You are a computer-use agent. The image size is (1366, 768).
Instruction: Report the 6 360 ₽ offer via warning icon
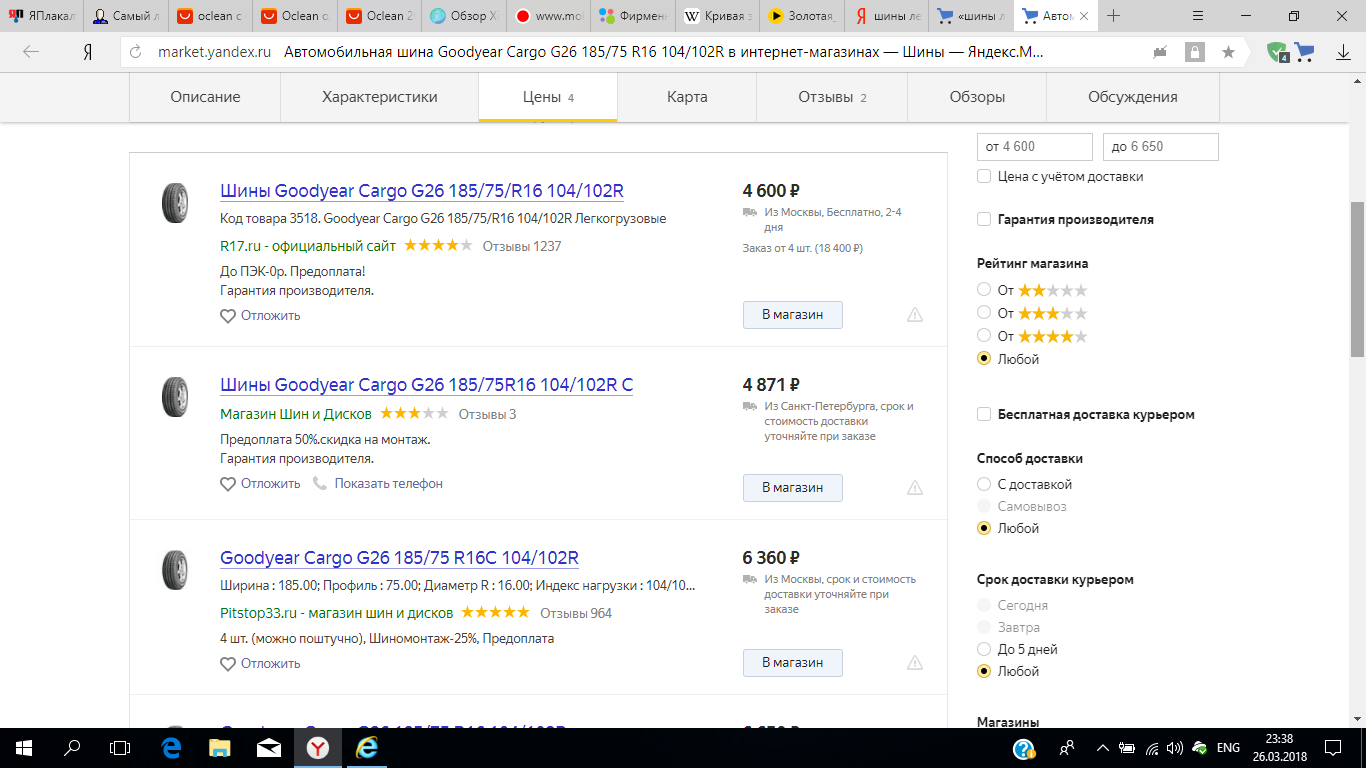(x=915, y=663)
